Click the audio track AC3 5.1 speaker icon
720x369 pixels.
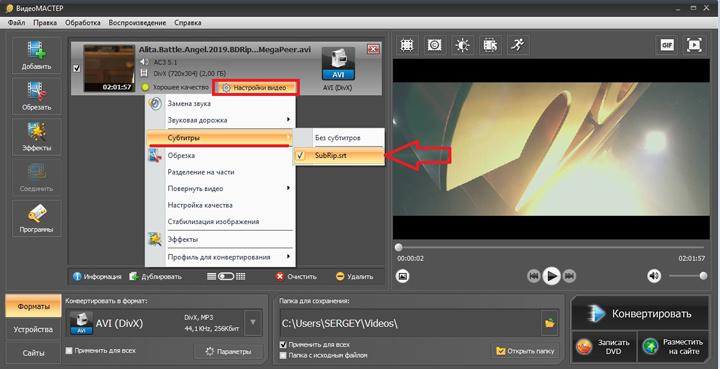coord(144,62)
